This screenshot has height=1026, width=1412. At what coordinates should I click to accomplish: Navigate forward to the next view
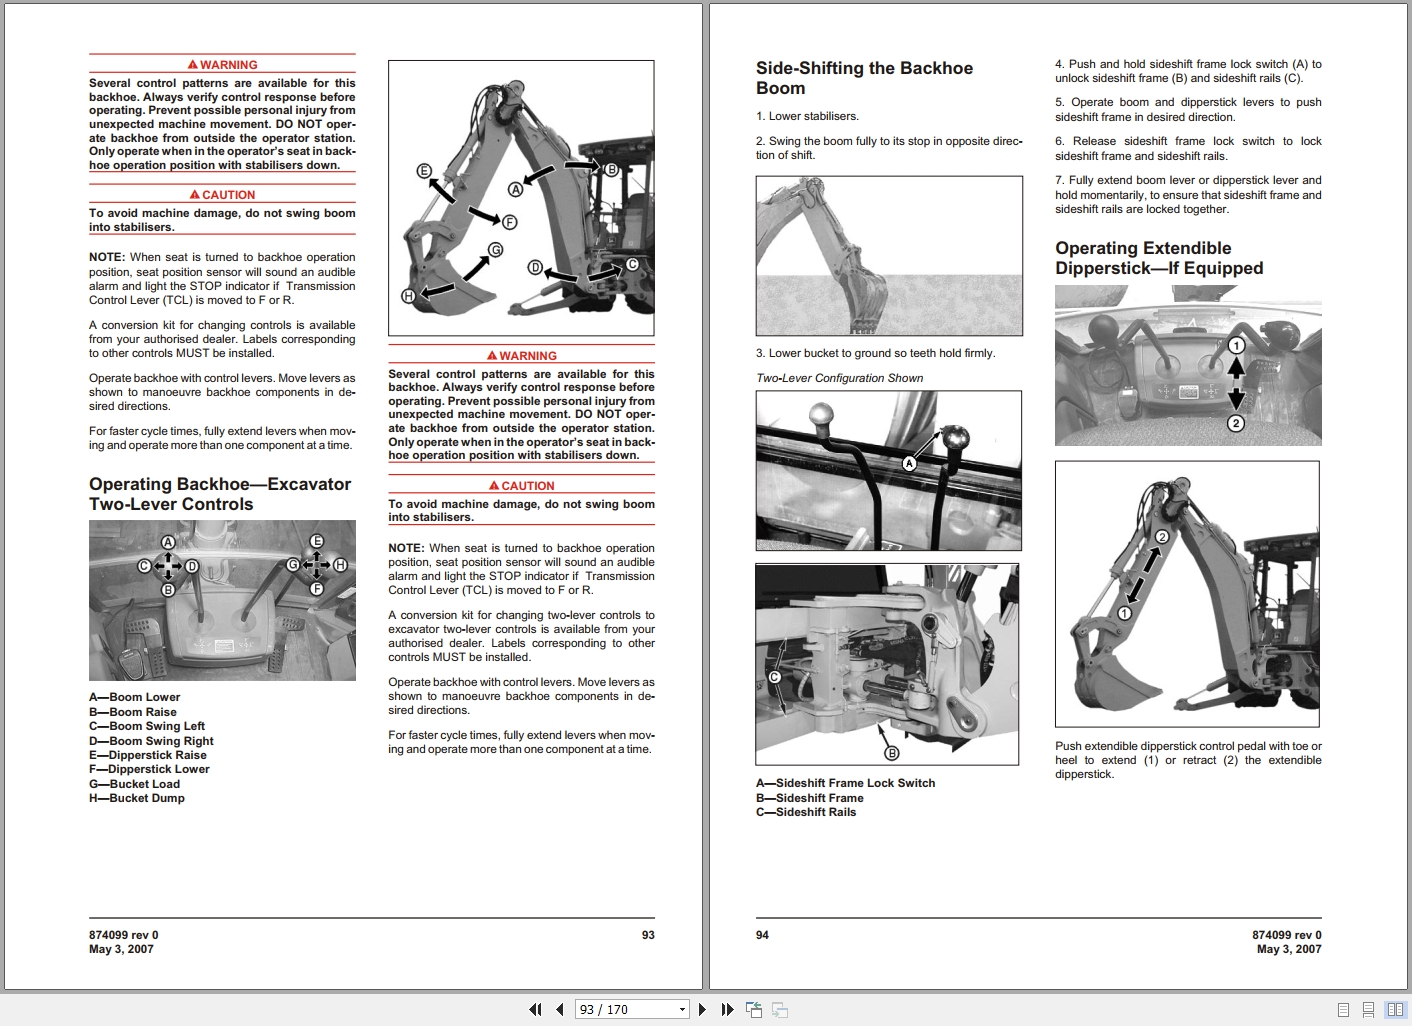779,1009
